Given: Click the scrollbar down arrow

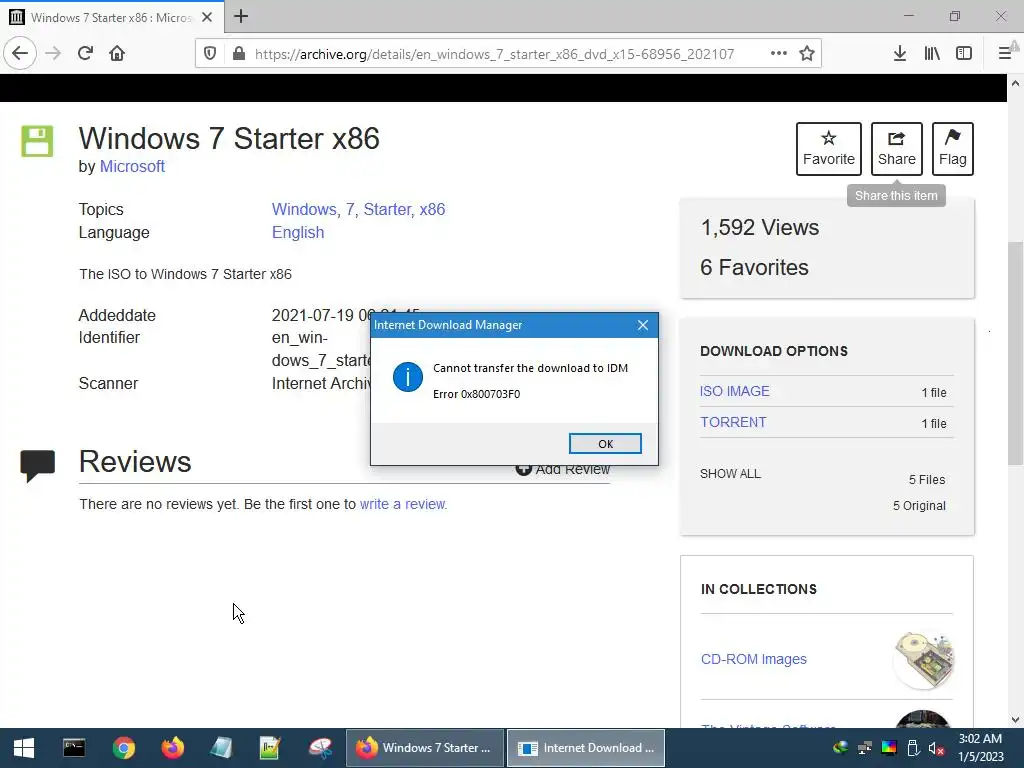Looking at the screenshot, I should point(1015,720).
